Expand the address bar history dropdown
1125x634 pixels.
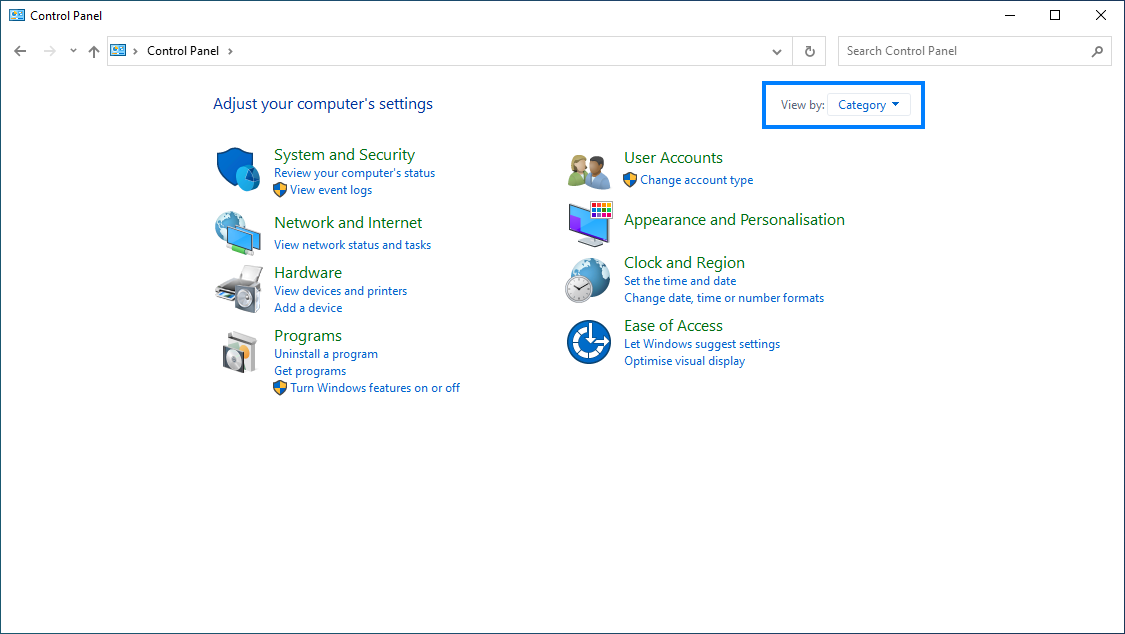click(x=777, y=51)
